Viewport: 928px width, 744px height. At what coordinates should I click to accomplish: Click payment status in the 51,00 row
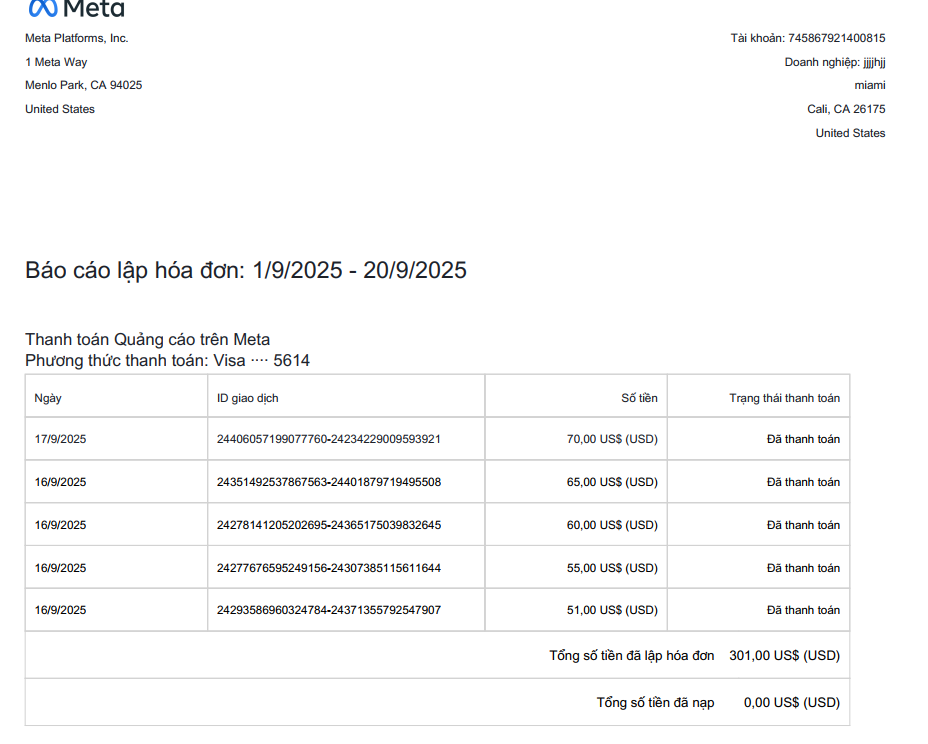[x=803, y=610]
